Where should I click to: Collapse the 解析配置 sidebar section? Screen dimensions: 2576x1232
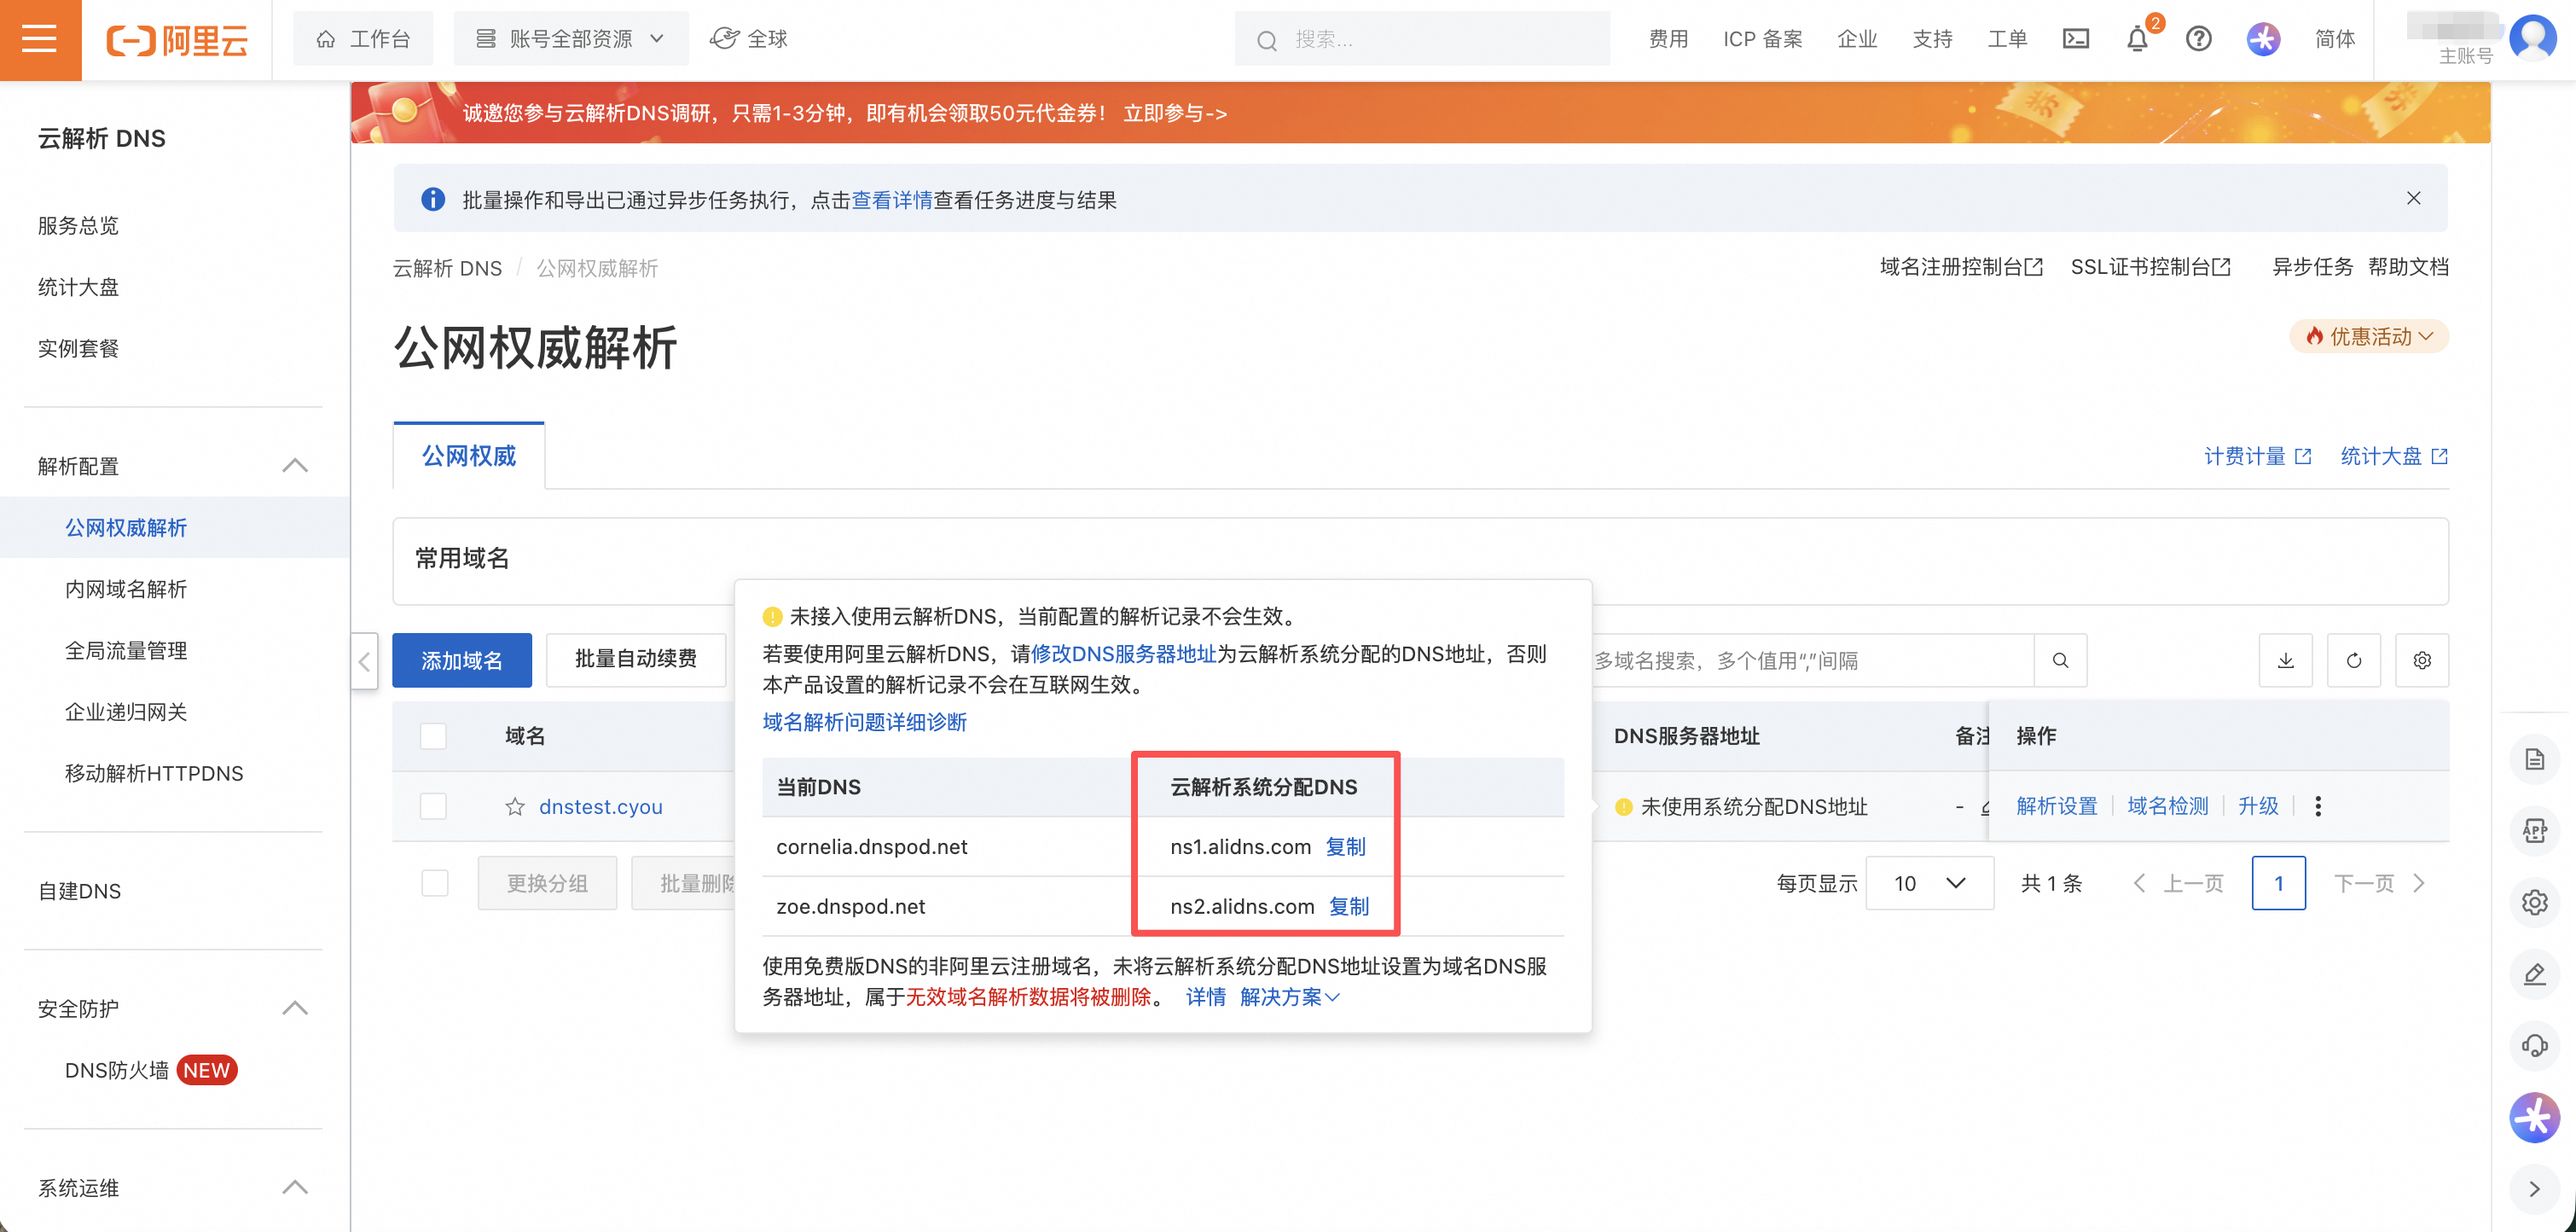click(x=294, y=466)
